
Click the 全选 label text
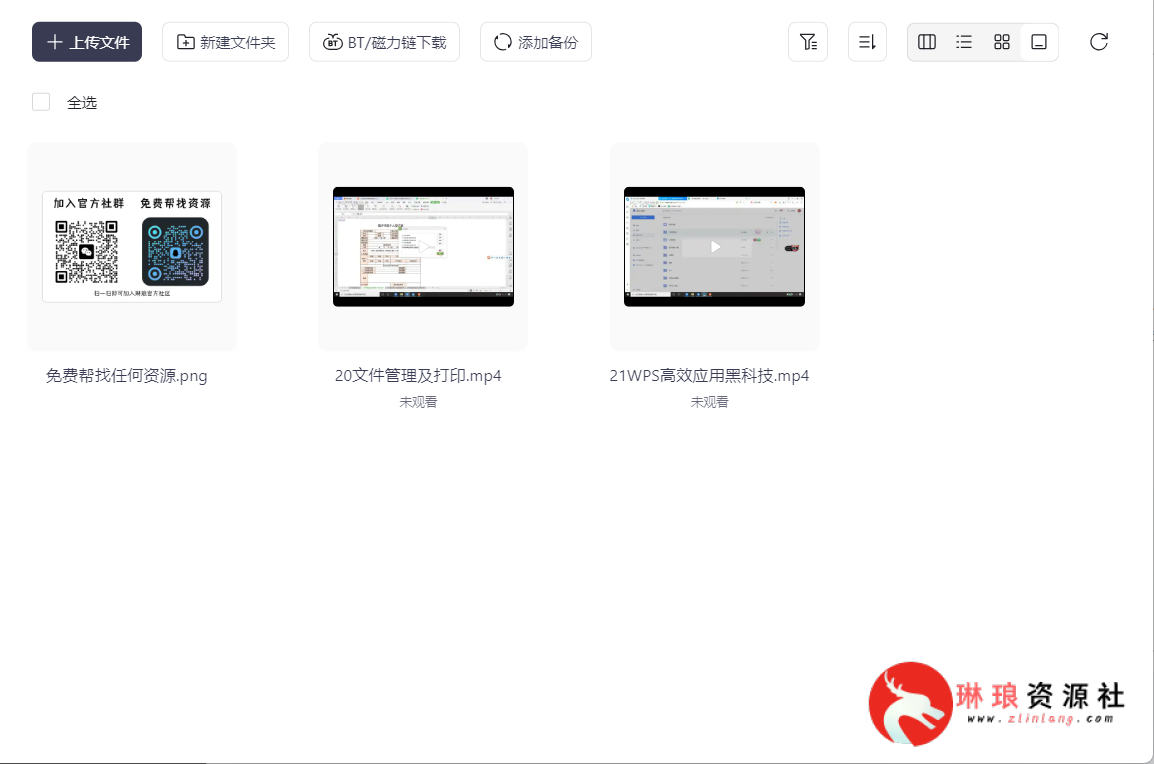coord(82,103)
